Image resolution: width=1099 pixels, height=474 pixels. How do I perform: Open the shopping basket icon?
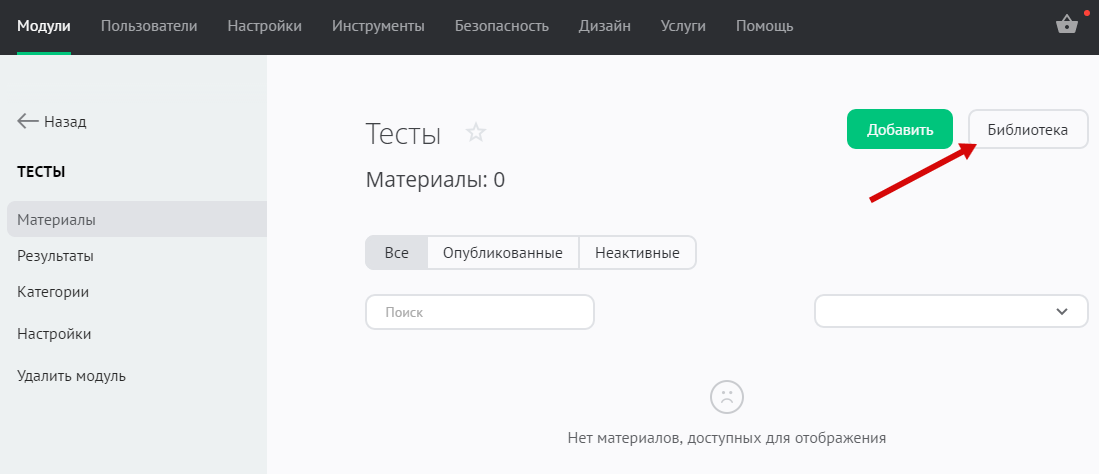pyautogui.click(x=1066, y=26)
